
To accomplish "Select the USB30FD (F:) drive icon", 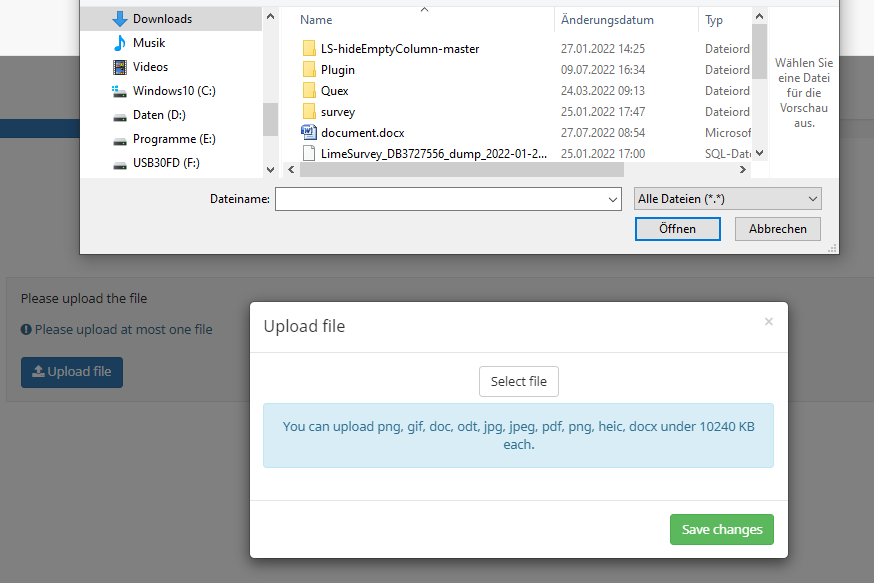I will 120,163.
